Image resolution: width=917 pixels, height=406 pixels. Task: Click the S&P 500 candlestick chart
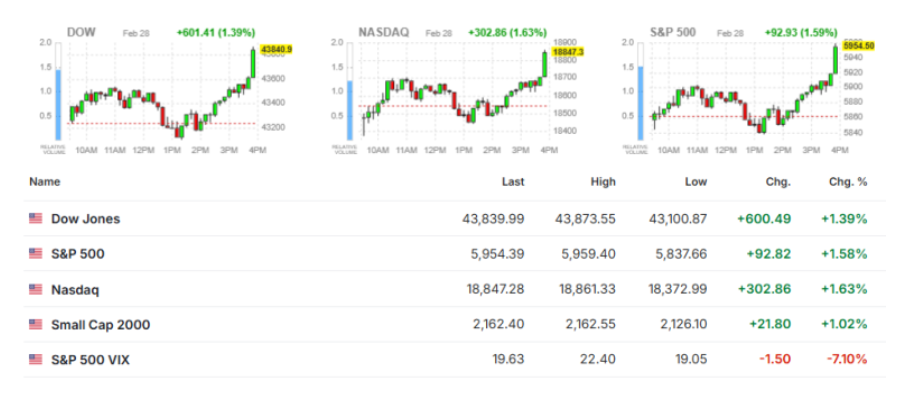point(744,92)
